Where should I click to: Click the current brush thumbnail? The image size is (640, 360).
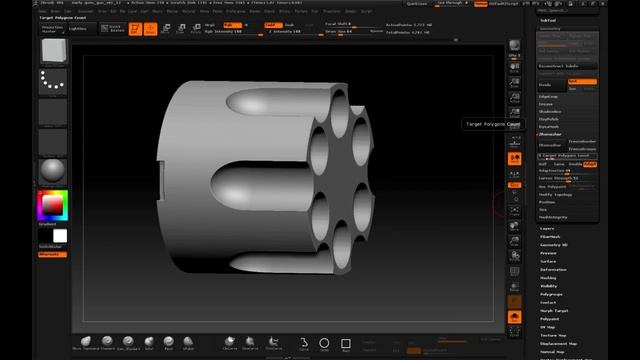(53, 51)
